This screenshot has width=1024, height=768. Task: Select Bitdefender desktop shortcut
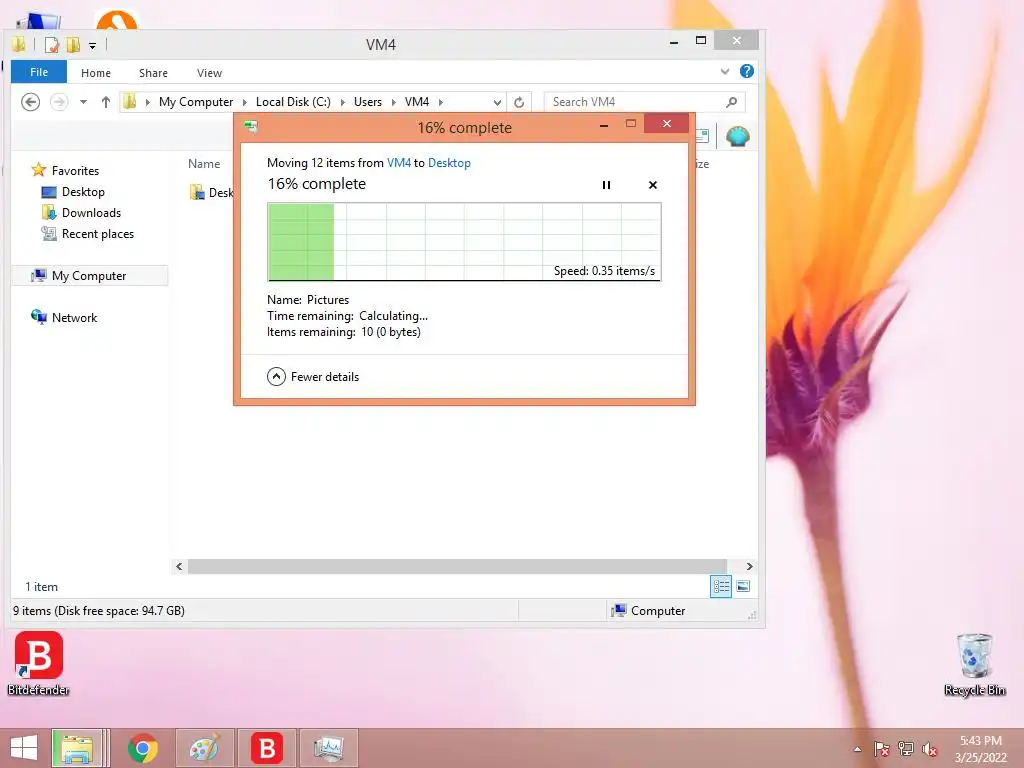(x=39, y=664)
